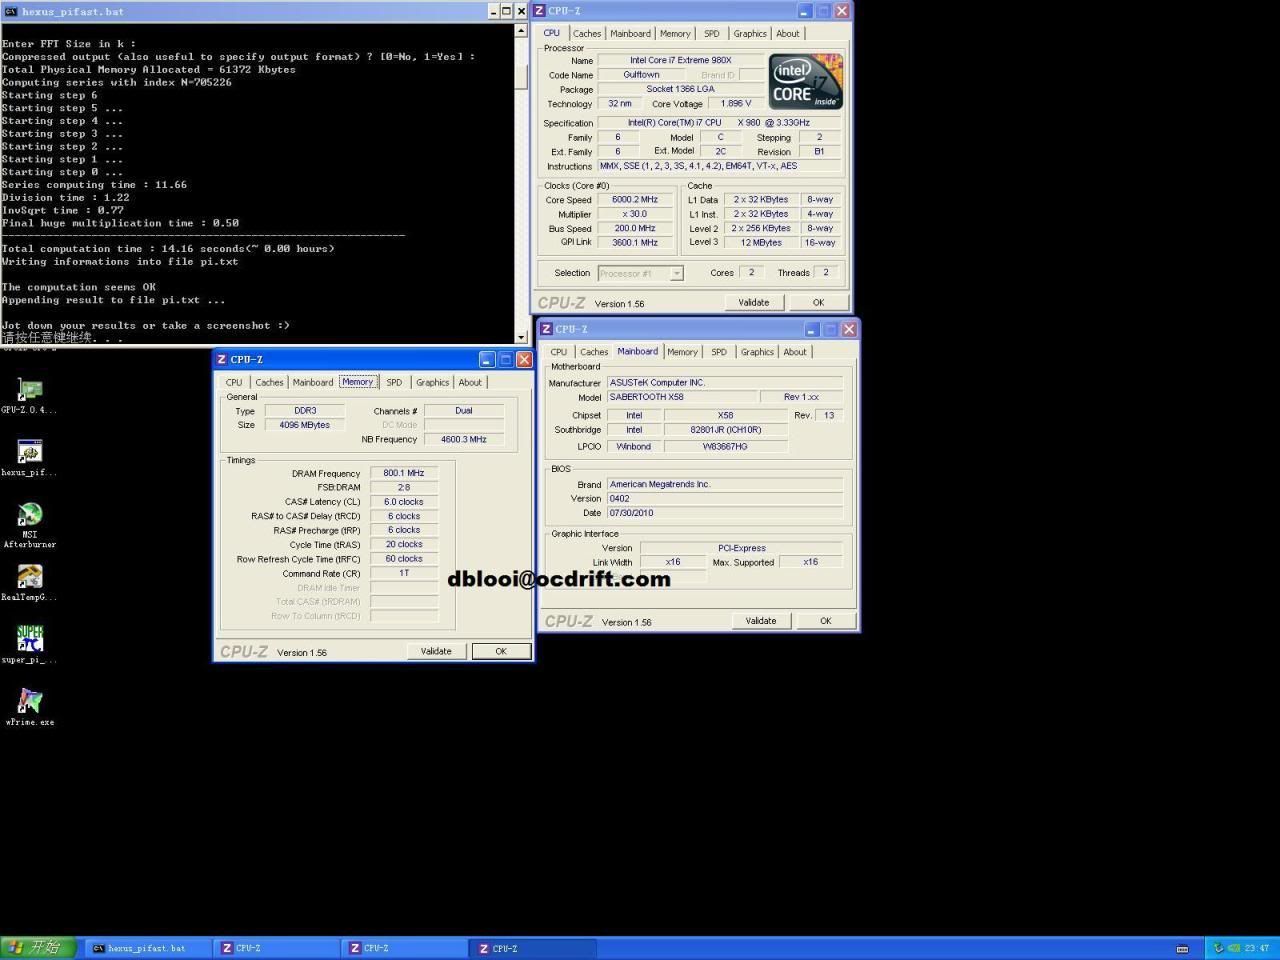Switch to Caches tab in the CPU window

tap(587, 33)
